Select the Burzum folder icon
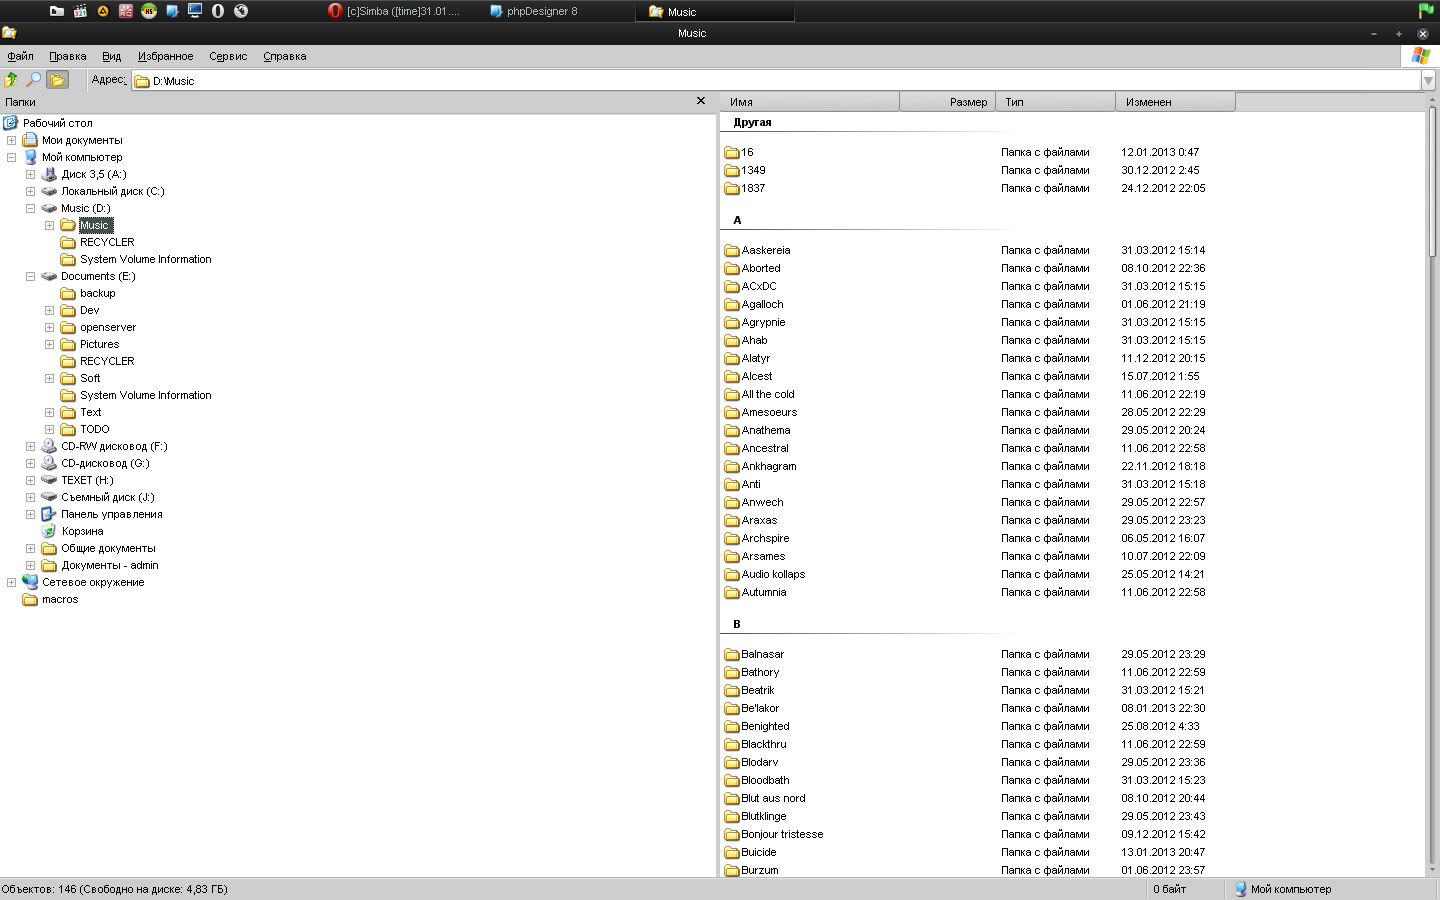Screen dimensions: 1440x900 (x=731, y=870)
